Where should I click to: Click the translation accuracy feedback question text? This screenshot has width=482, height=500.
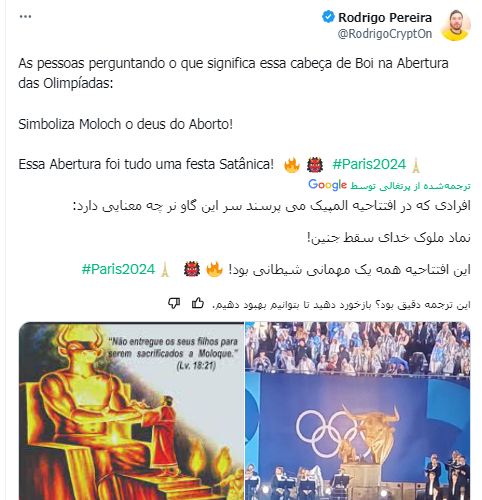[x=341, y=305]
